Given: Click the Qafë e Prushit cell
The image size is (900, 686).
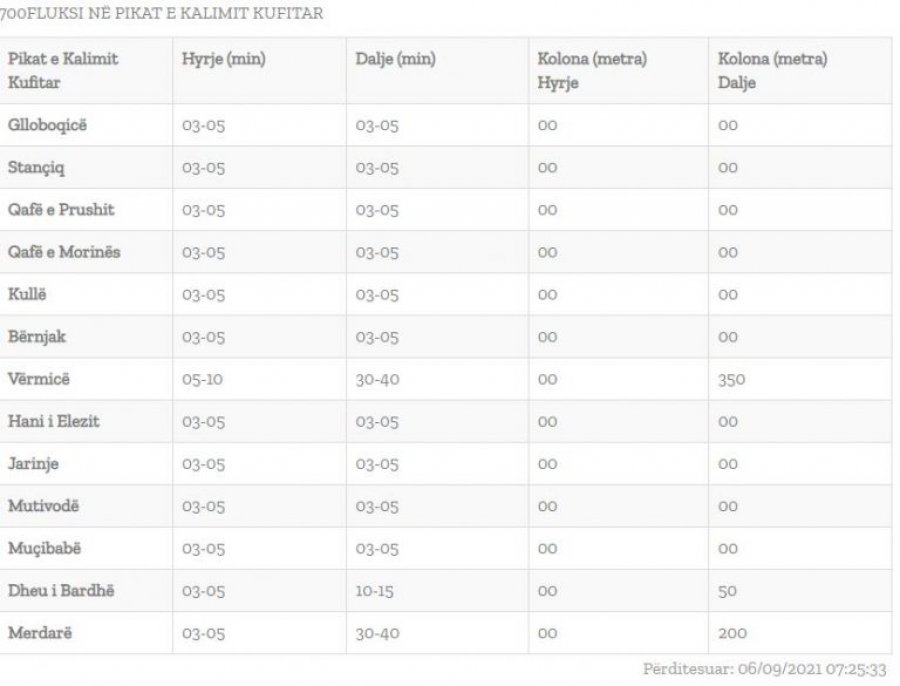Looking at the screenshot, I should (x=61, y=210).
